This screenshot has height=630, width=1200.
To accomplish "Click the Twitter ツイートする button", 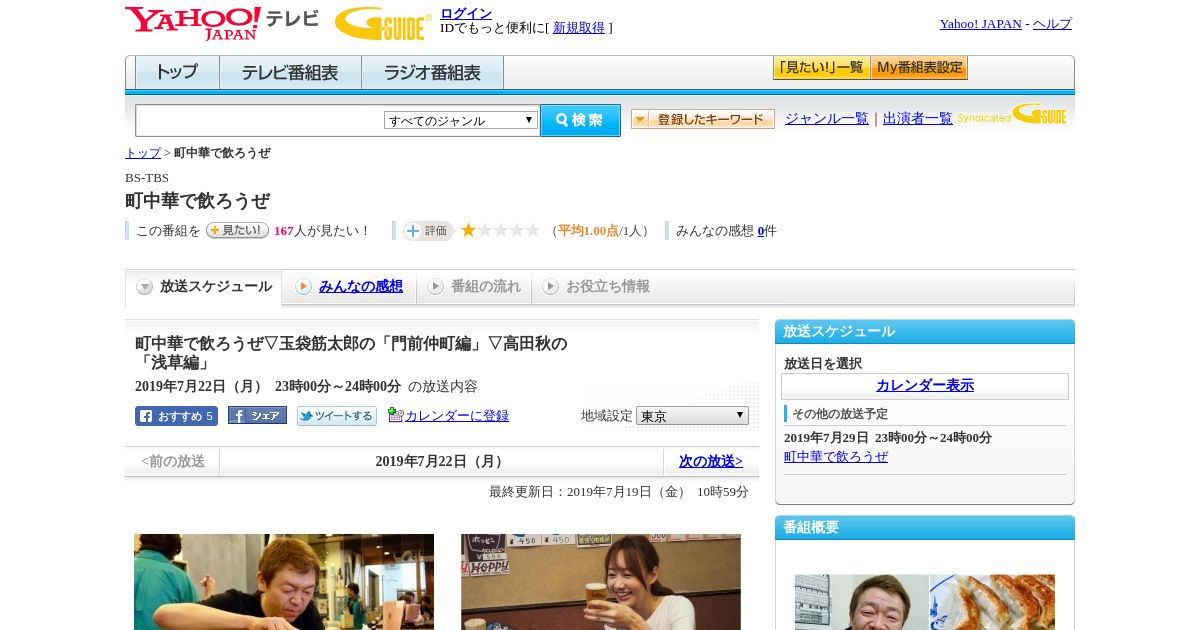I will coord(337,416).
